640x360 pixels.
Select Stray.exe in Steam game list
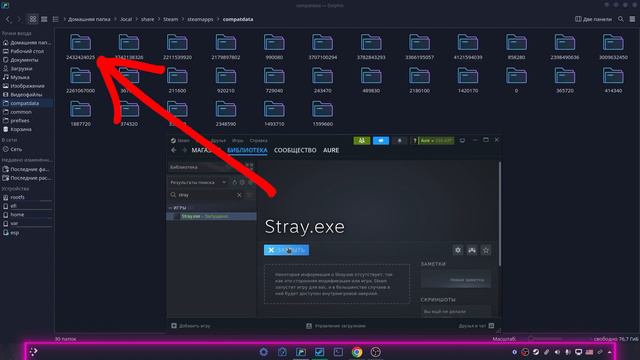pos(211,216)
